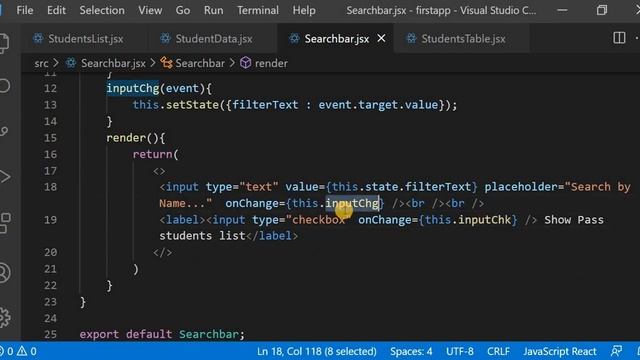Screen dimensions: 640x360
Task: Click the warning triangle status icon
Action: click(22, 351)
